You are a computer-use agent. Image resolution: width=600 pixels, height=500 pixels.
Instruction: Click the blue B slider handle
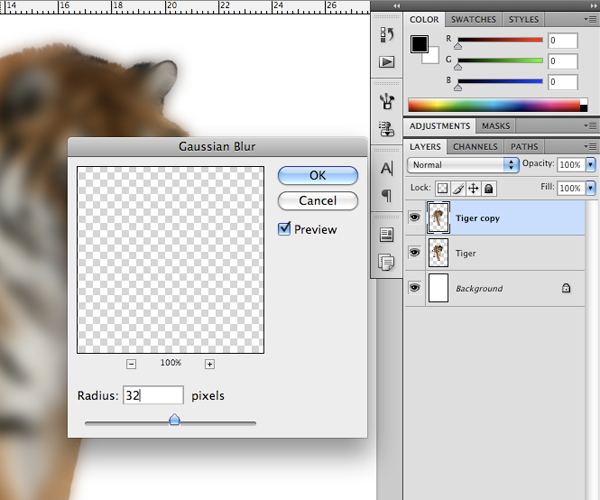(x=458, y=88)
